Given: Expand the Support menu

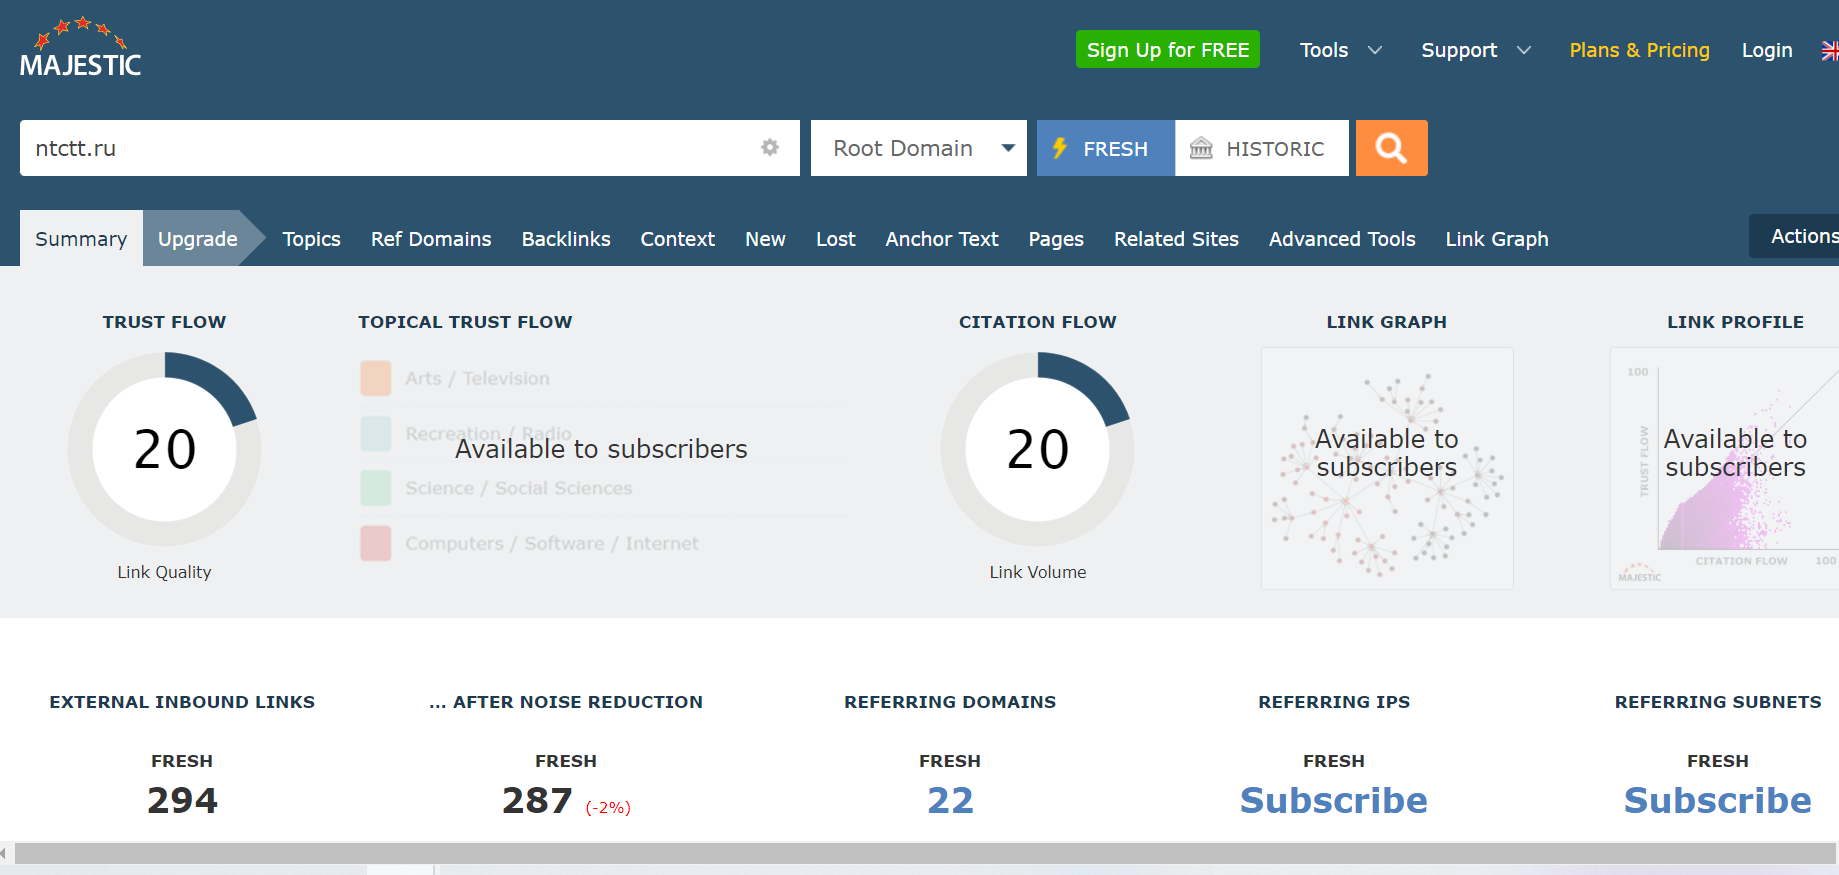Looking at the screenshot, I should pyautogui.click(x=1475, y=50).
